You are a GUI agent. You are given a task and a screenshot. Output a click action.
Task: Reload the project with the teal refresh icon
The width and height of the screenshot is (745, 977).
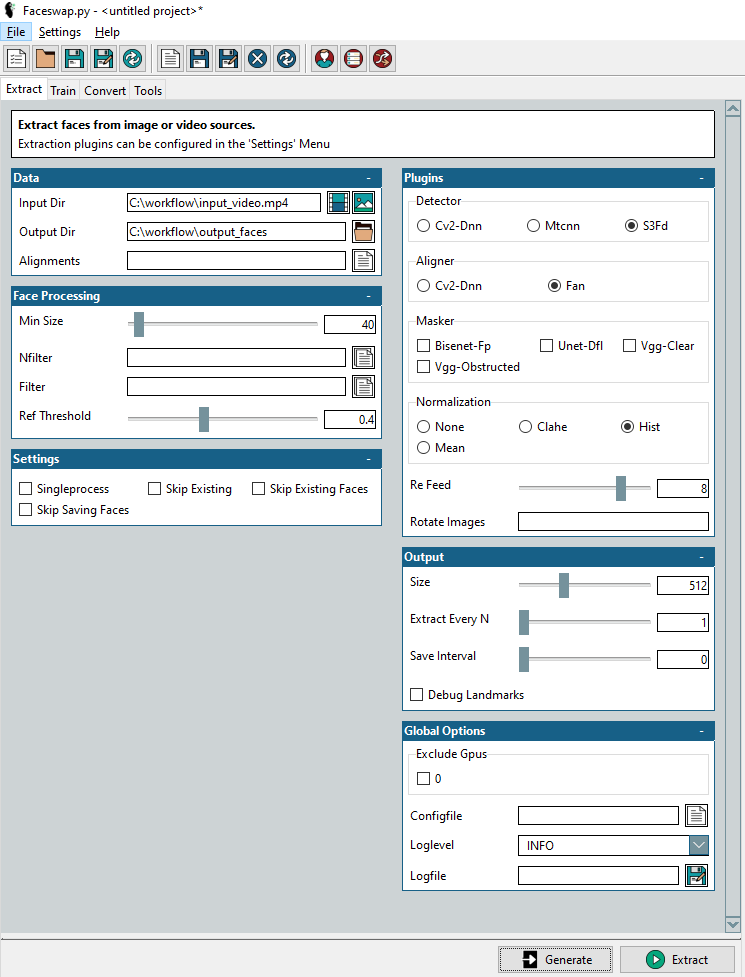click(133, 59)
